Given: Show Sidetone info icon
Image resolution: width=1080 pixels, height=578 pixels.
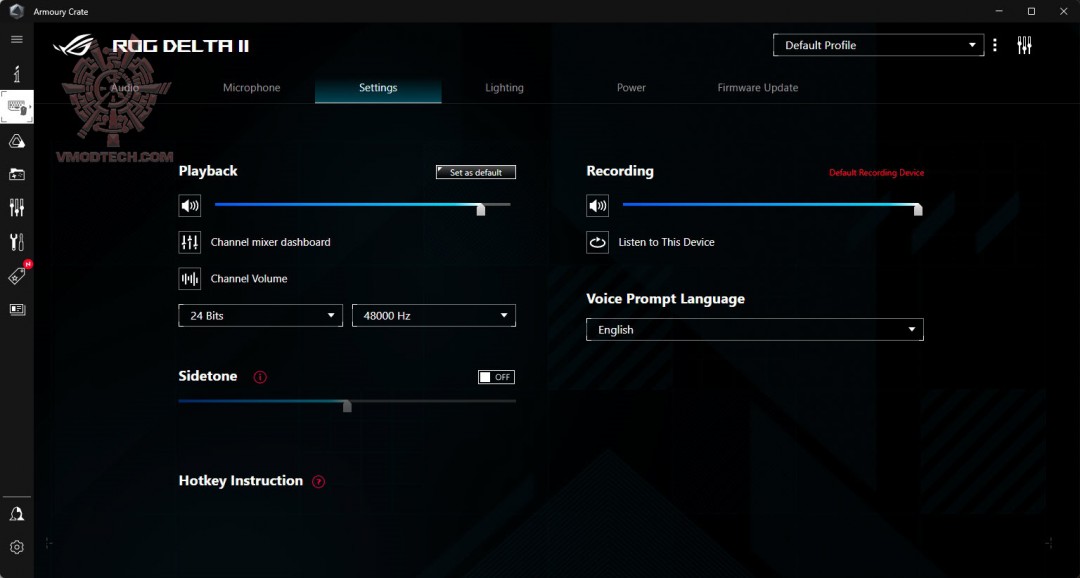Looking at the screenshot, I should pyautogui.click(x=260, y=377).
